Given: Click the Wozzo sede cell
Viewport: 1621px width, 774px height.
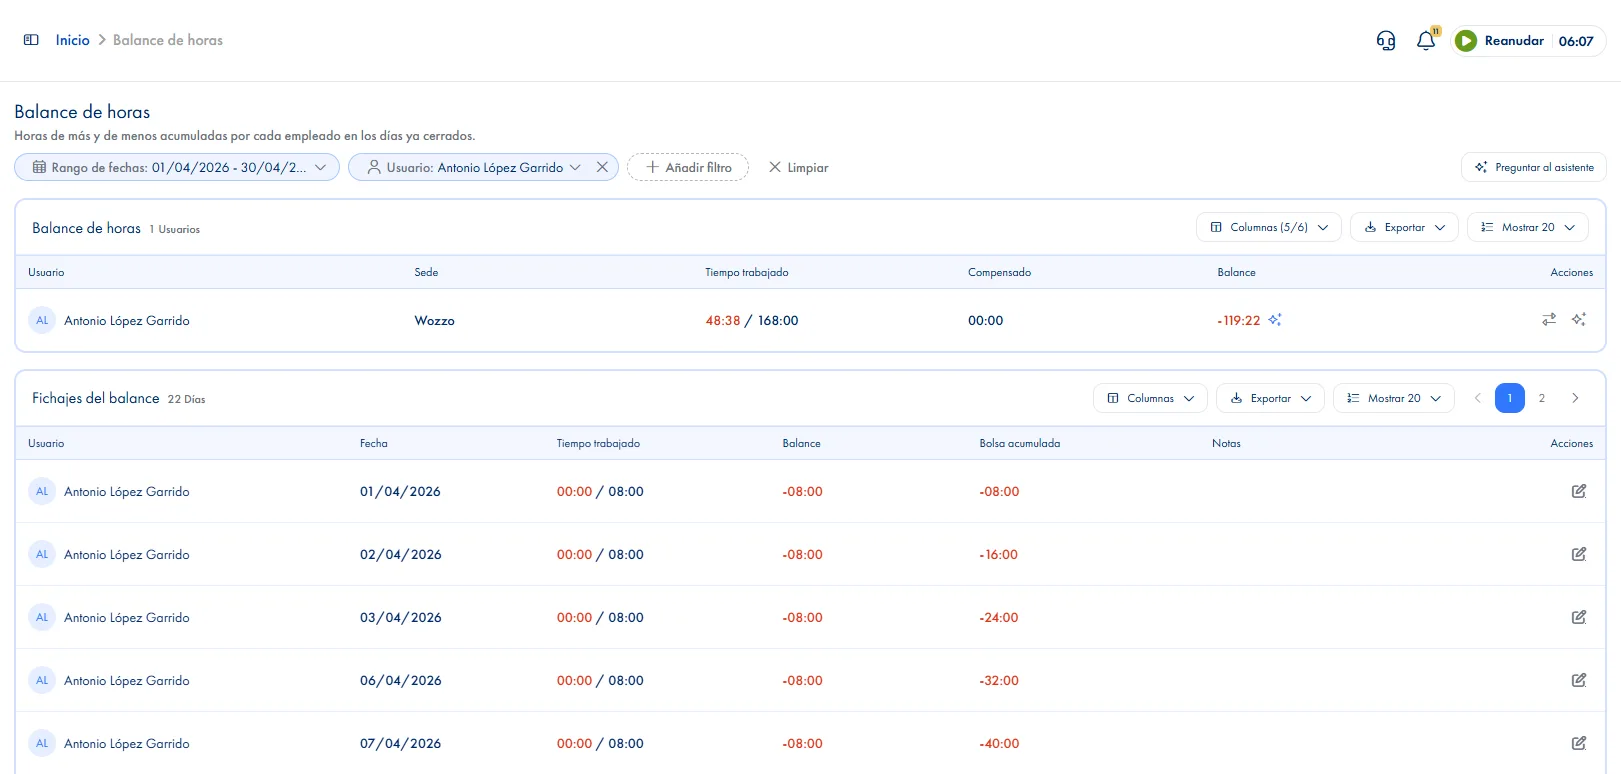Looking at the screenshot, I should point(434,321).
